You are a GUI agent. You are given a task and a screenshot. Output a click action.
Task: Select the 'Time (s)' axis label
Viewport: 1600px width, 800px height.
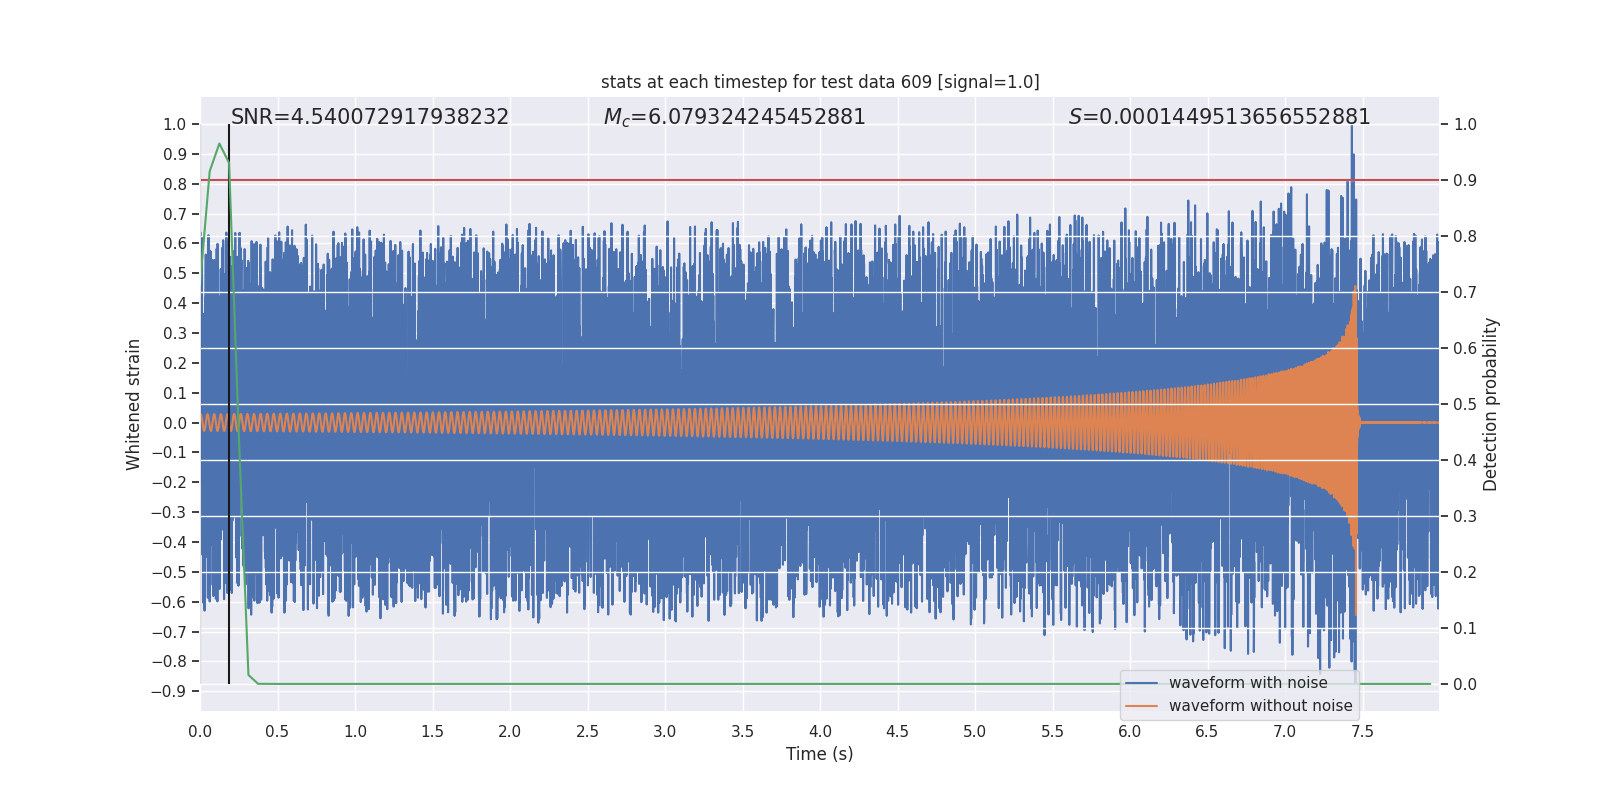(x=820, y=754)
